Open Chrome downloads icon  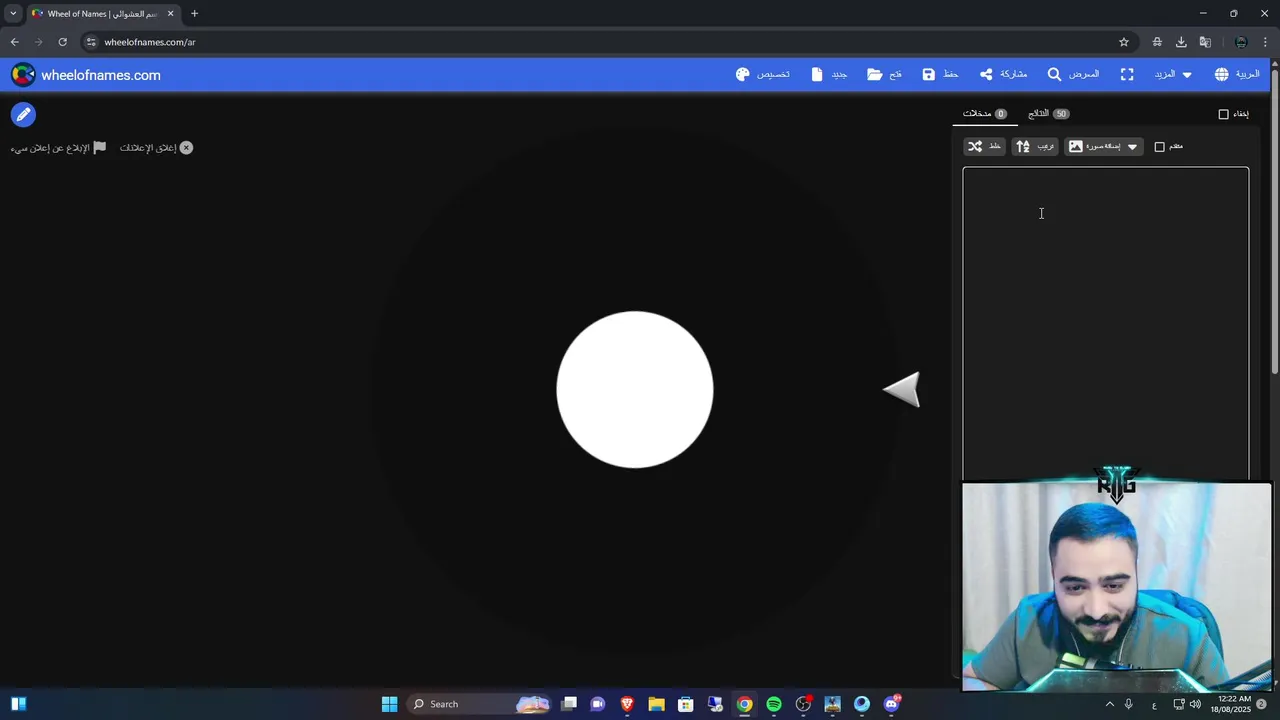coord(1181,42)
